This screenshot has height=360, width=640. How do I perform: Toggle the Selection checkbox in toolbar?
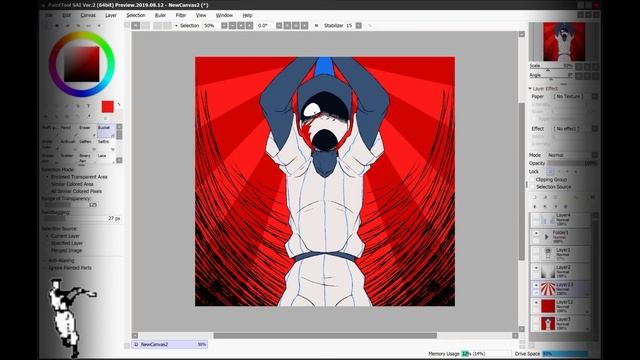[x=177, y=26]
